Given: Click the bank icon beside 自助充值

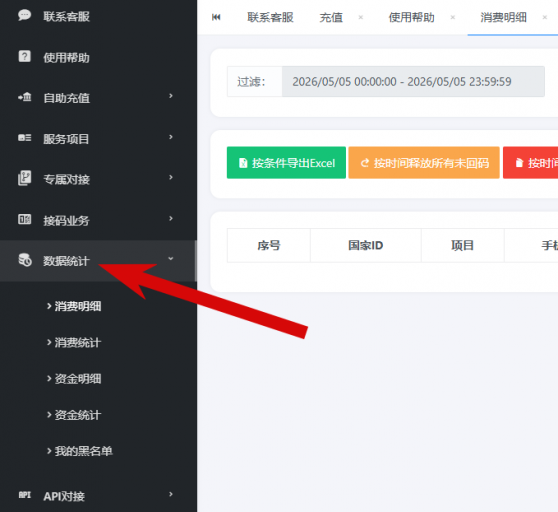Looking at the screenshot, I should pyautogui.click(x=25, y=97).
